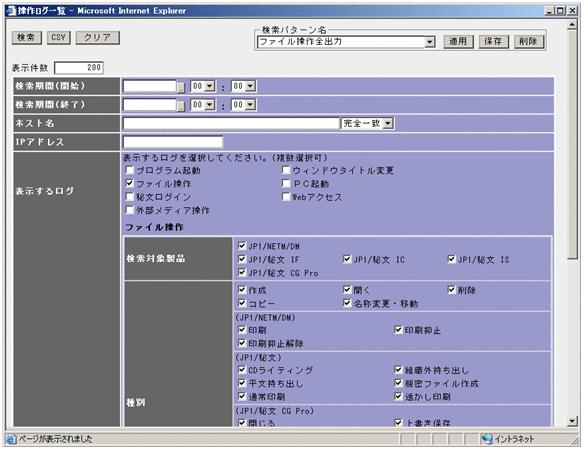Enable the 秘文ログイン checkbox

point(129,197)
